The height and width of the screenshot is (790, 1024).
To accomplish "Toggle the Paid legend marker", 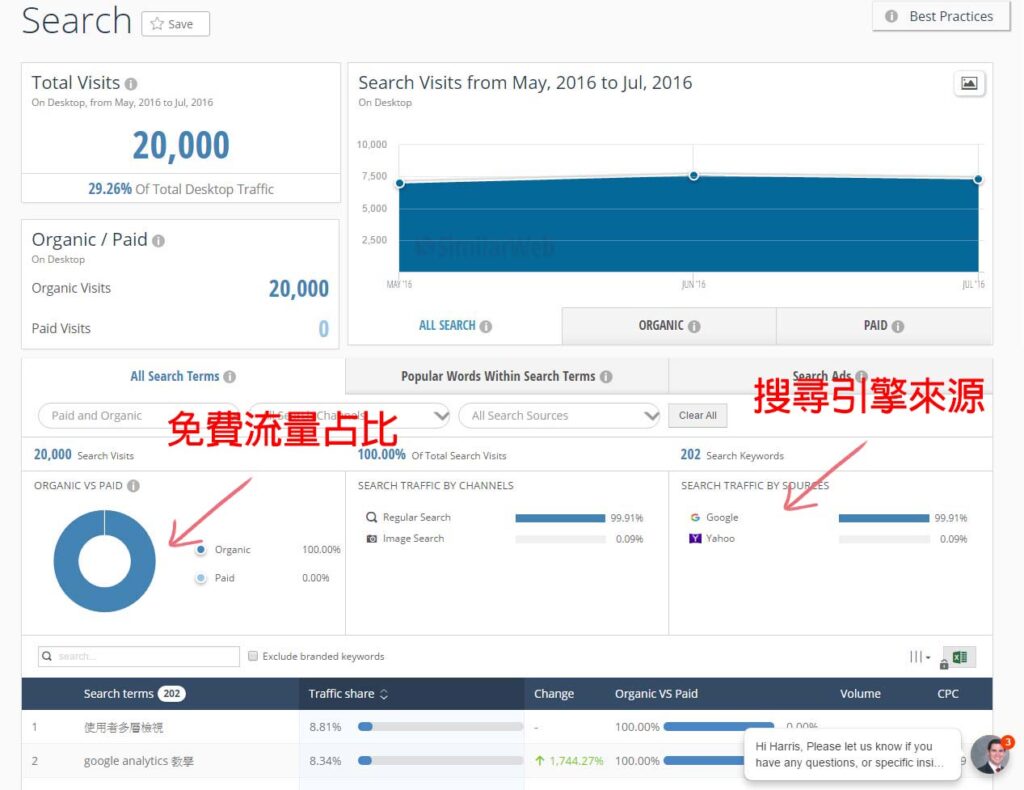I will pyautogui.click(x=201, y=578).
